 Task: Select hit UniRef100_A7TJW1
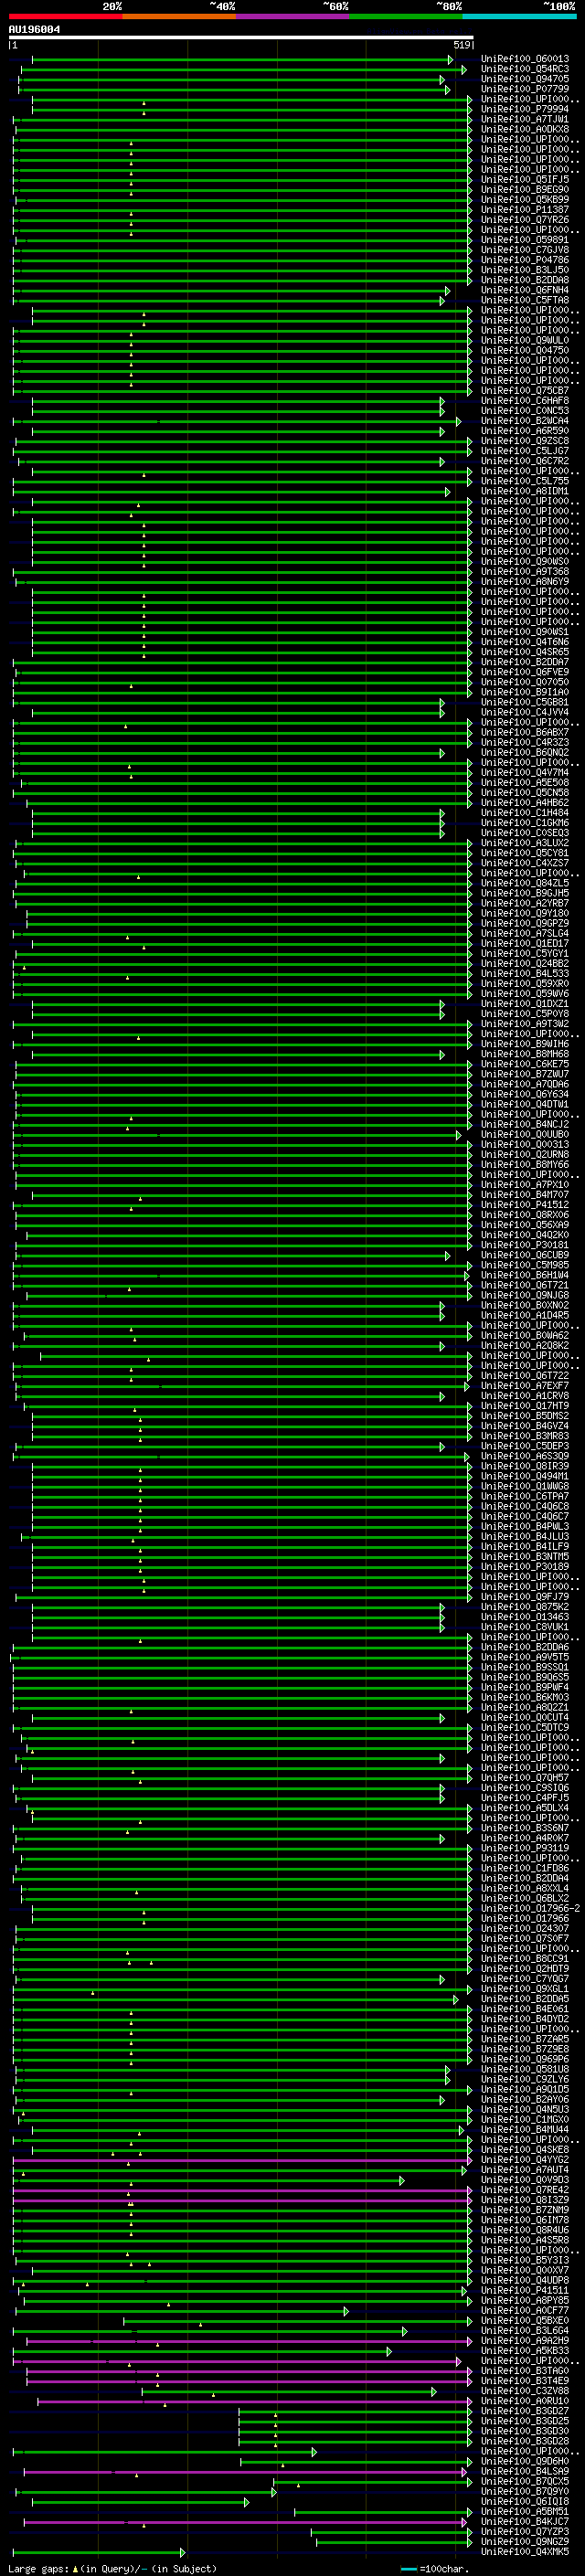pos(525,119)
